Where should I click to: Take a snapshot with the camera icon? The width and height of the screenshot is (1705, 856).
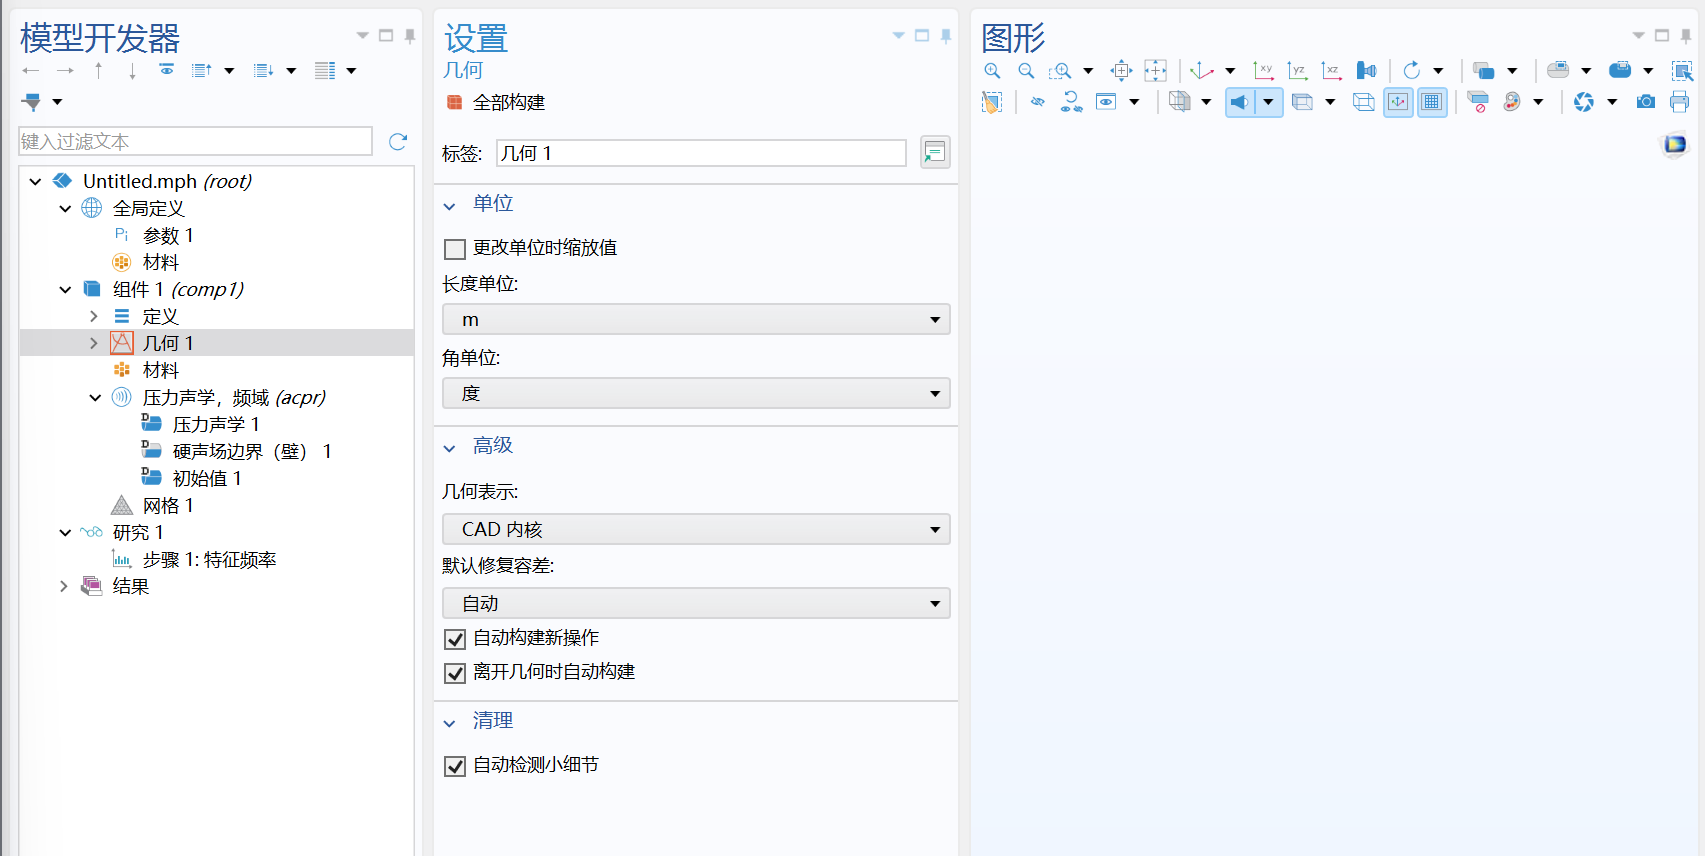(1645, 102)
